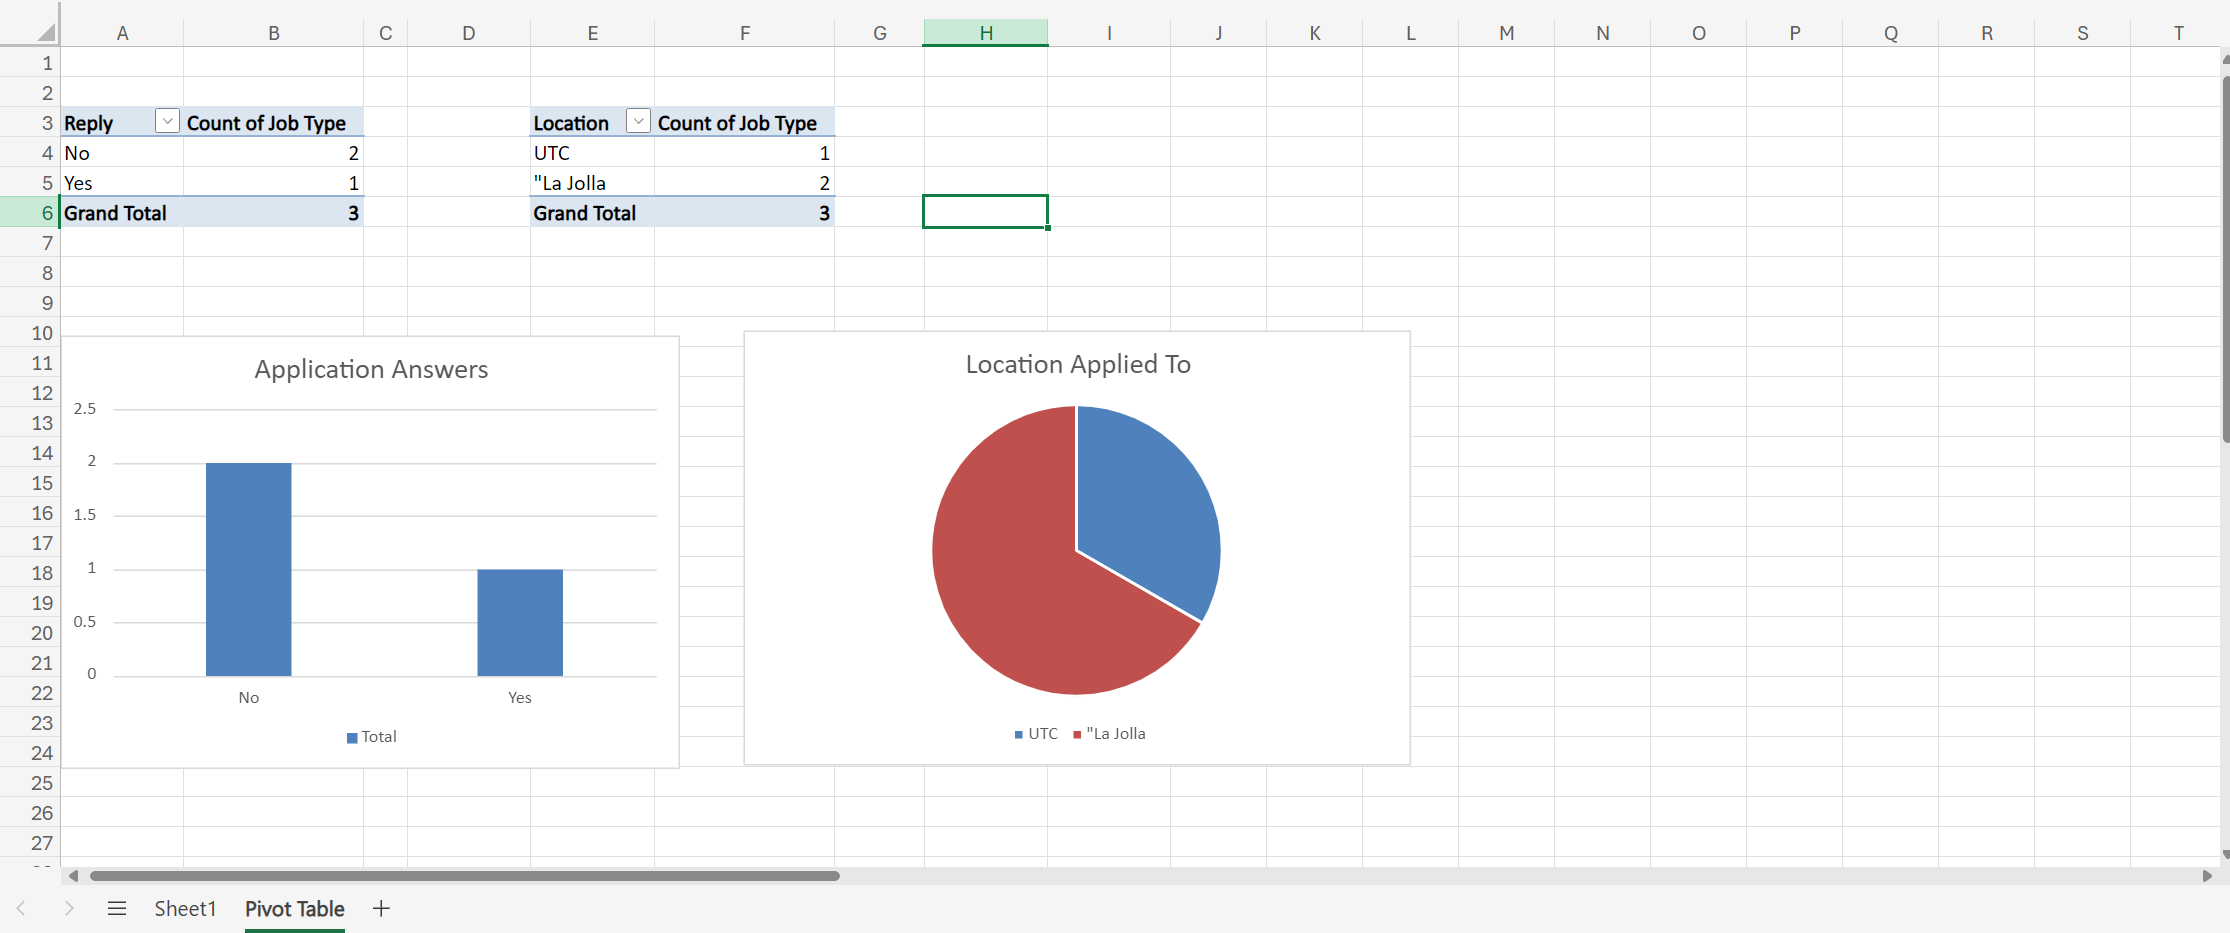The height and width of the screenshot is (933, 2230).
Task: Open the Location filter dropdown
Action: tap(637, 122)
